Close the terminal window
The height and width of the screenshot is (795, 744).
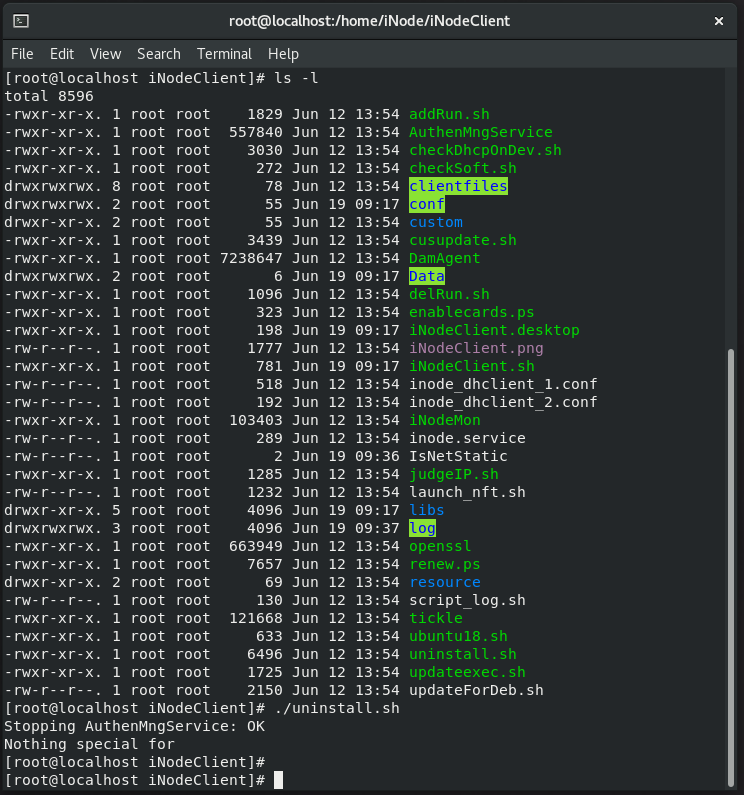pyautogui.click(x=719, y=21)
